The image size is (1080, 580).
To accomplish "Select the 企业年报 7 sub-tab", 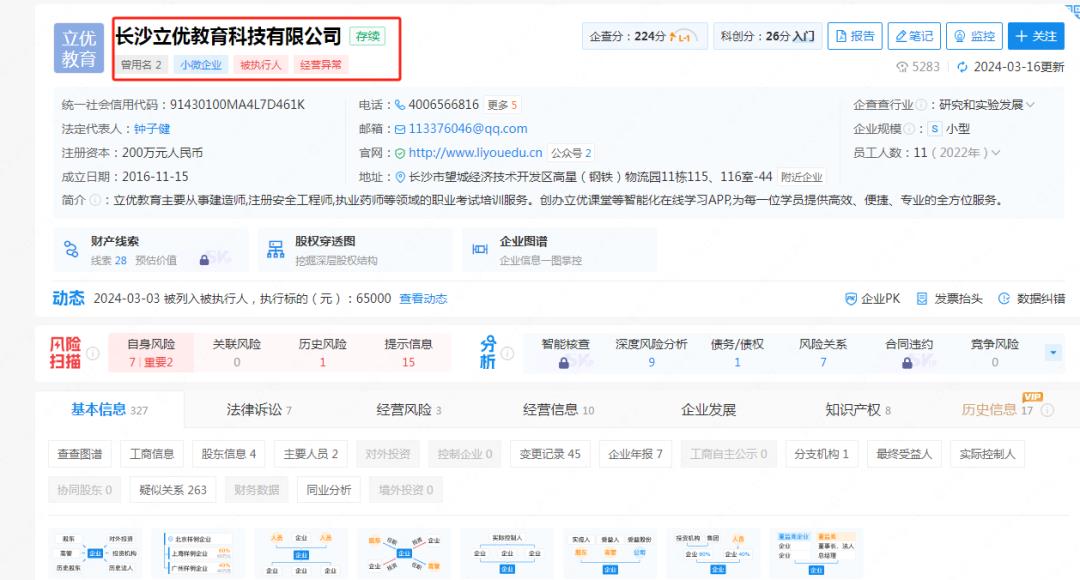I will pyautogui.click(x=635, y=454).
